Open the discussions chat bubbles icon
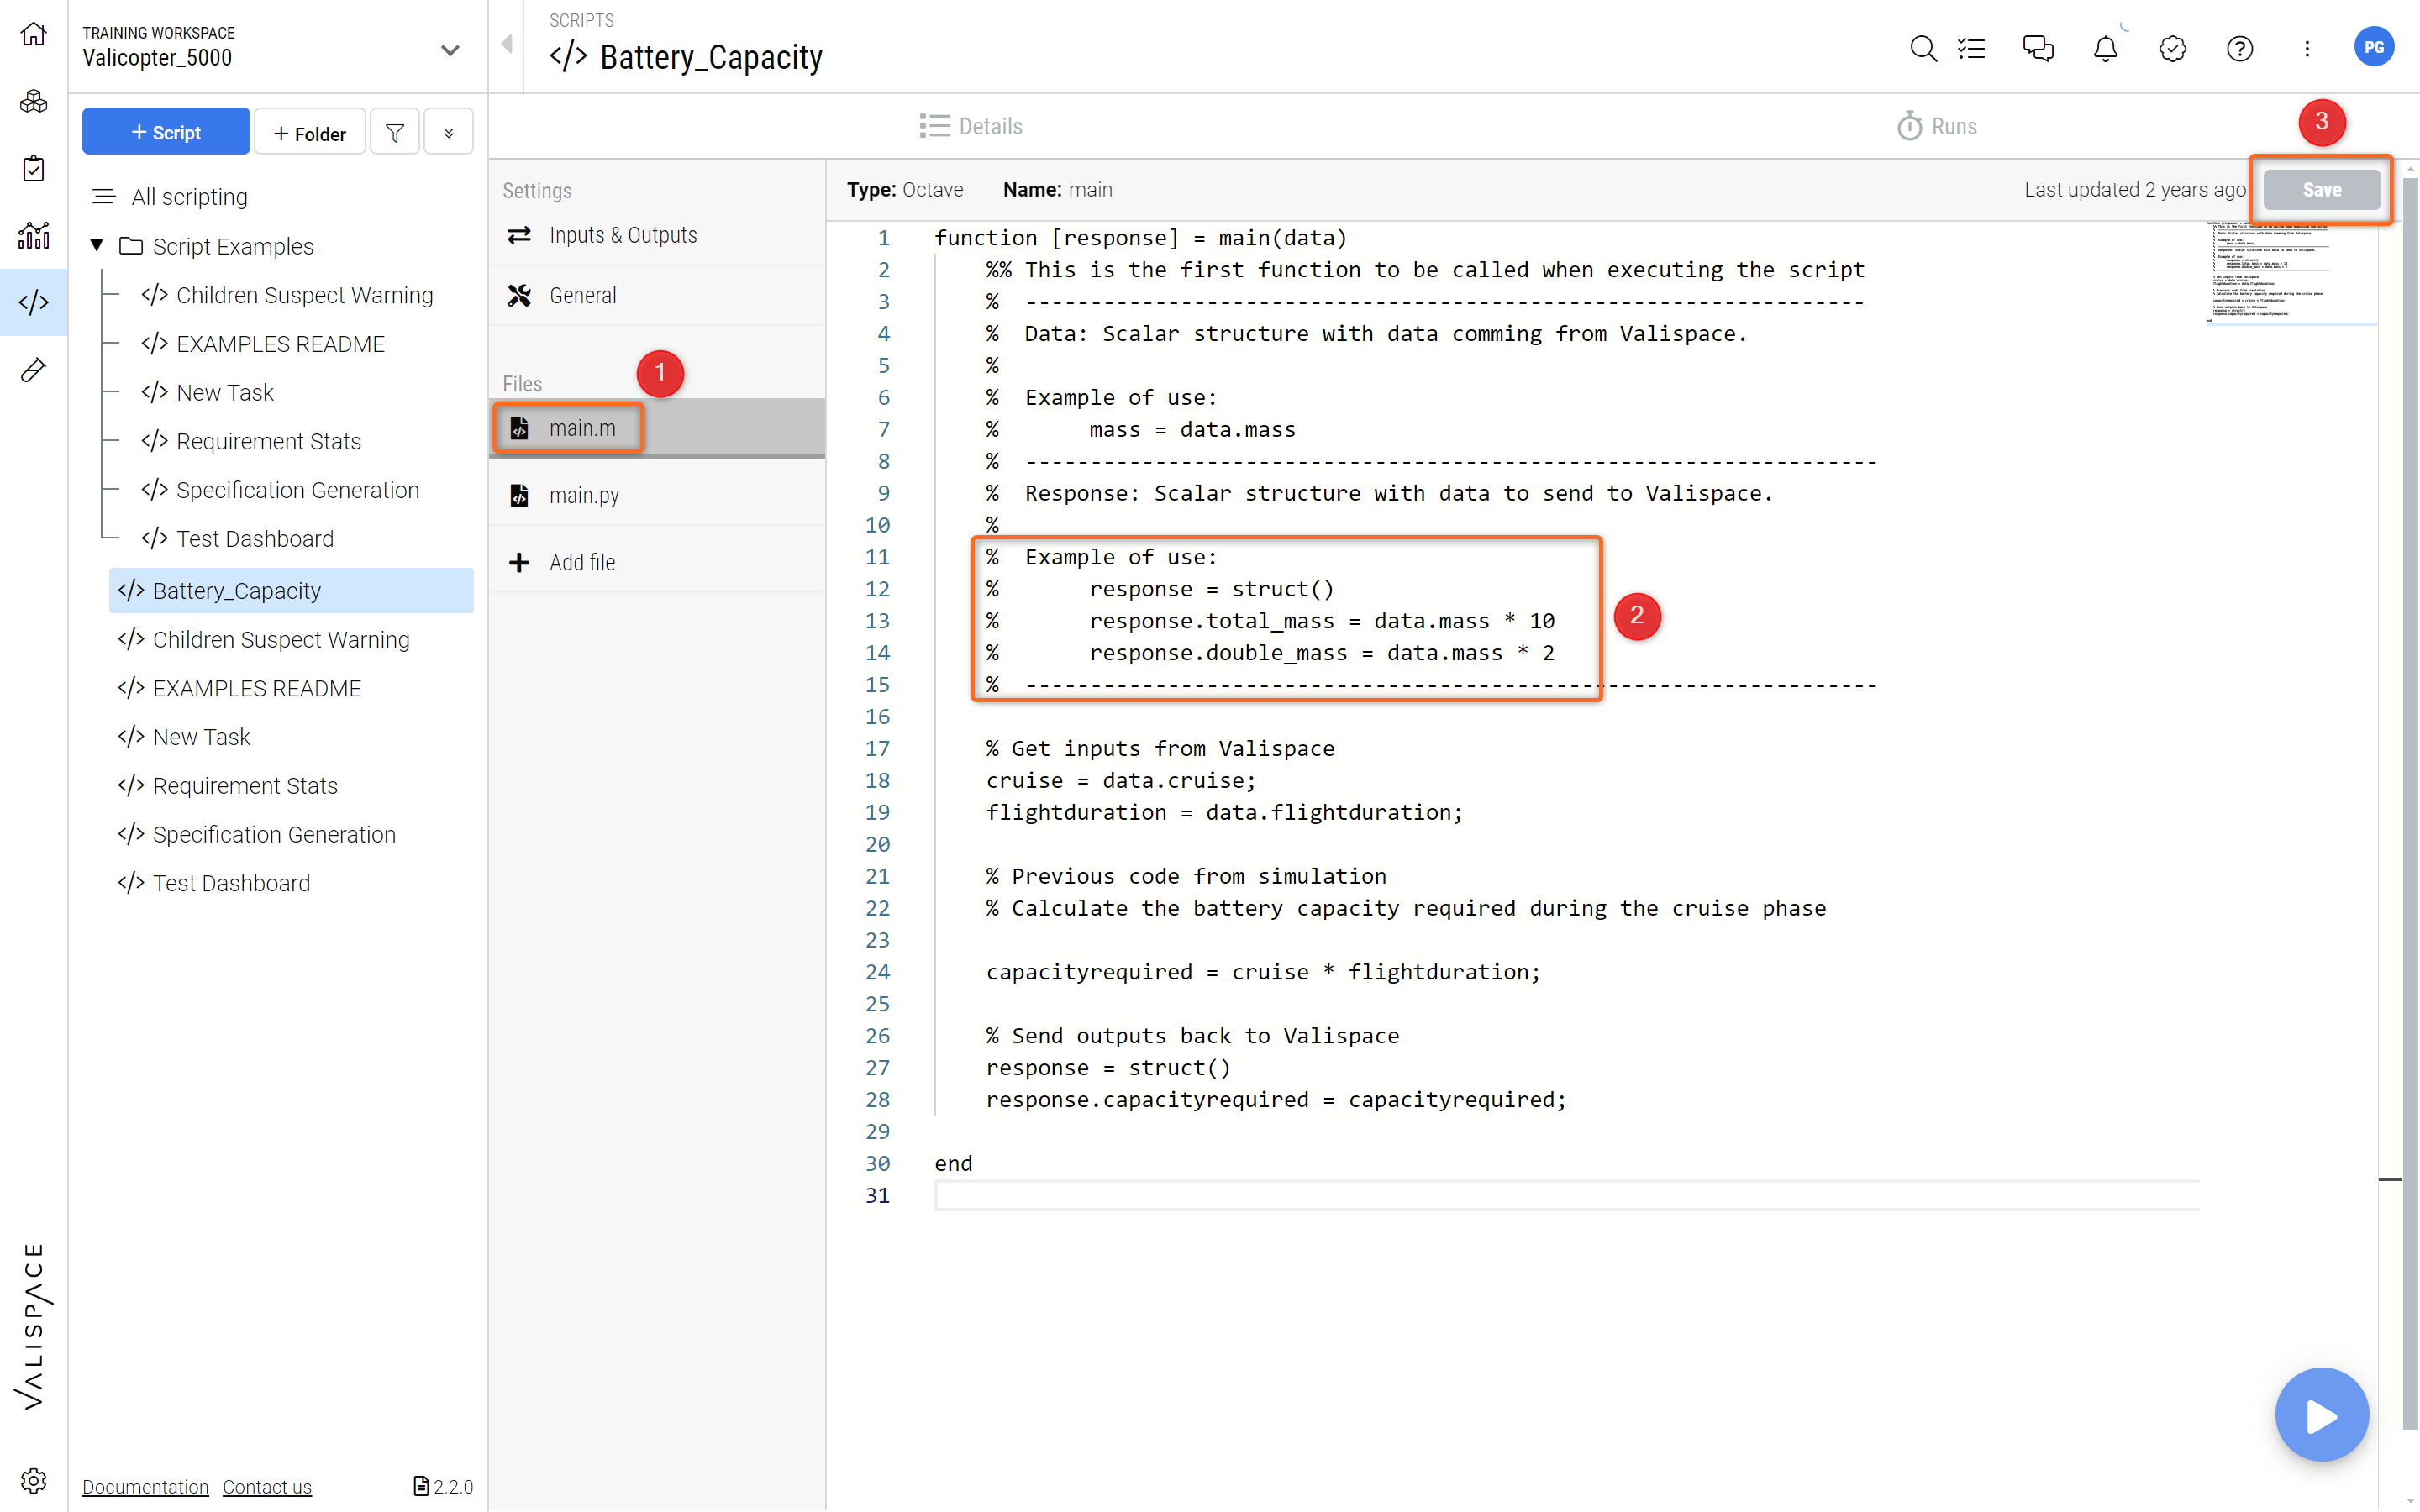Viewport: 2420px width, 1512px height. (2038, 48)
